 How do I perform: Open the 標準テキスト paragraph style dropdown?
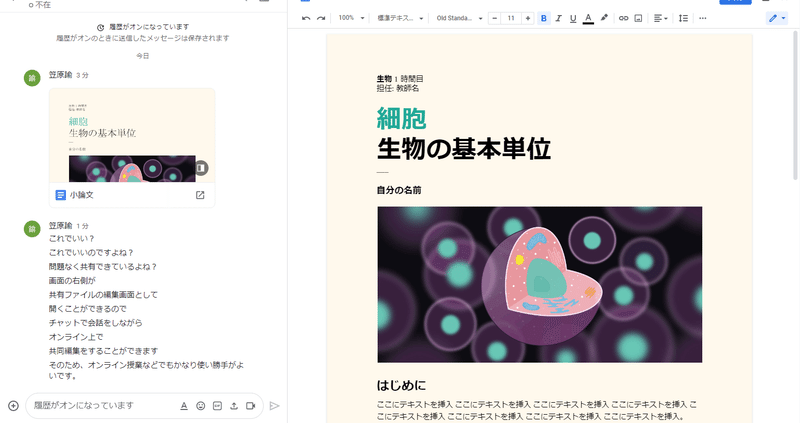point(400,18)
